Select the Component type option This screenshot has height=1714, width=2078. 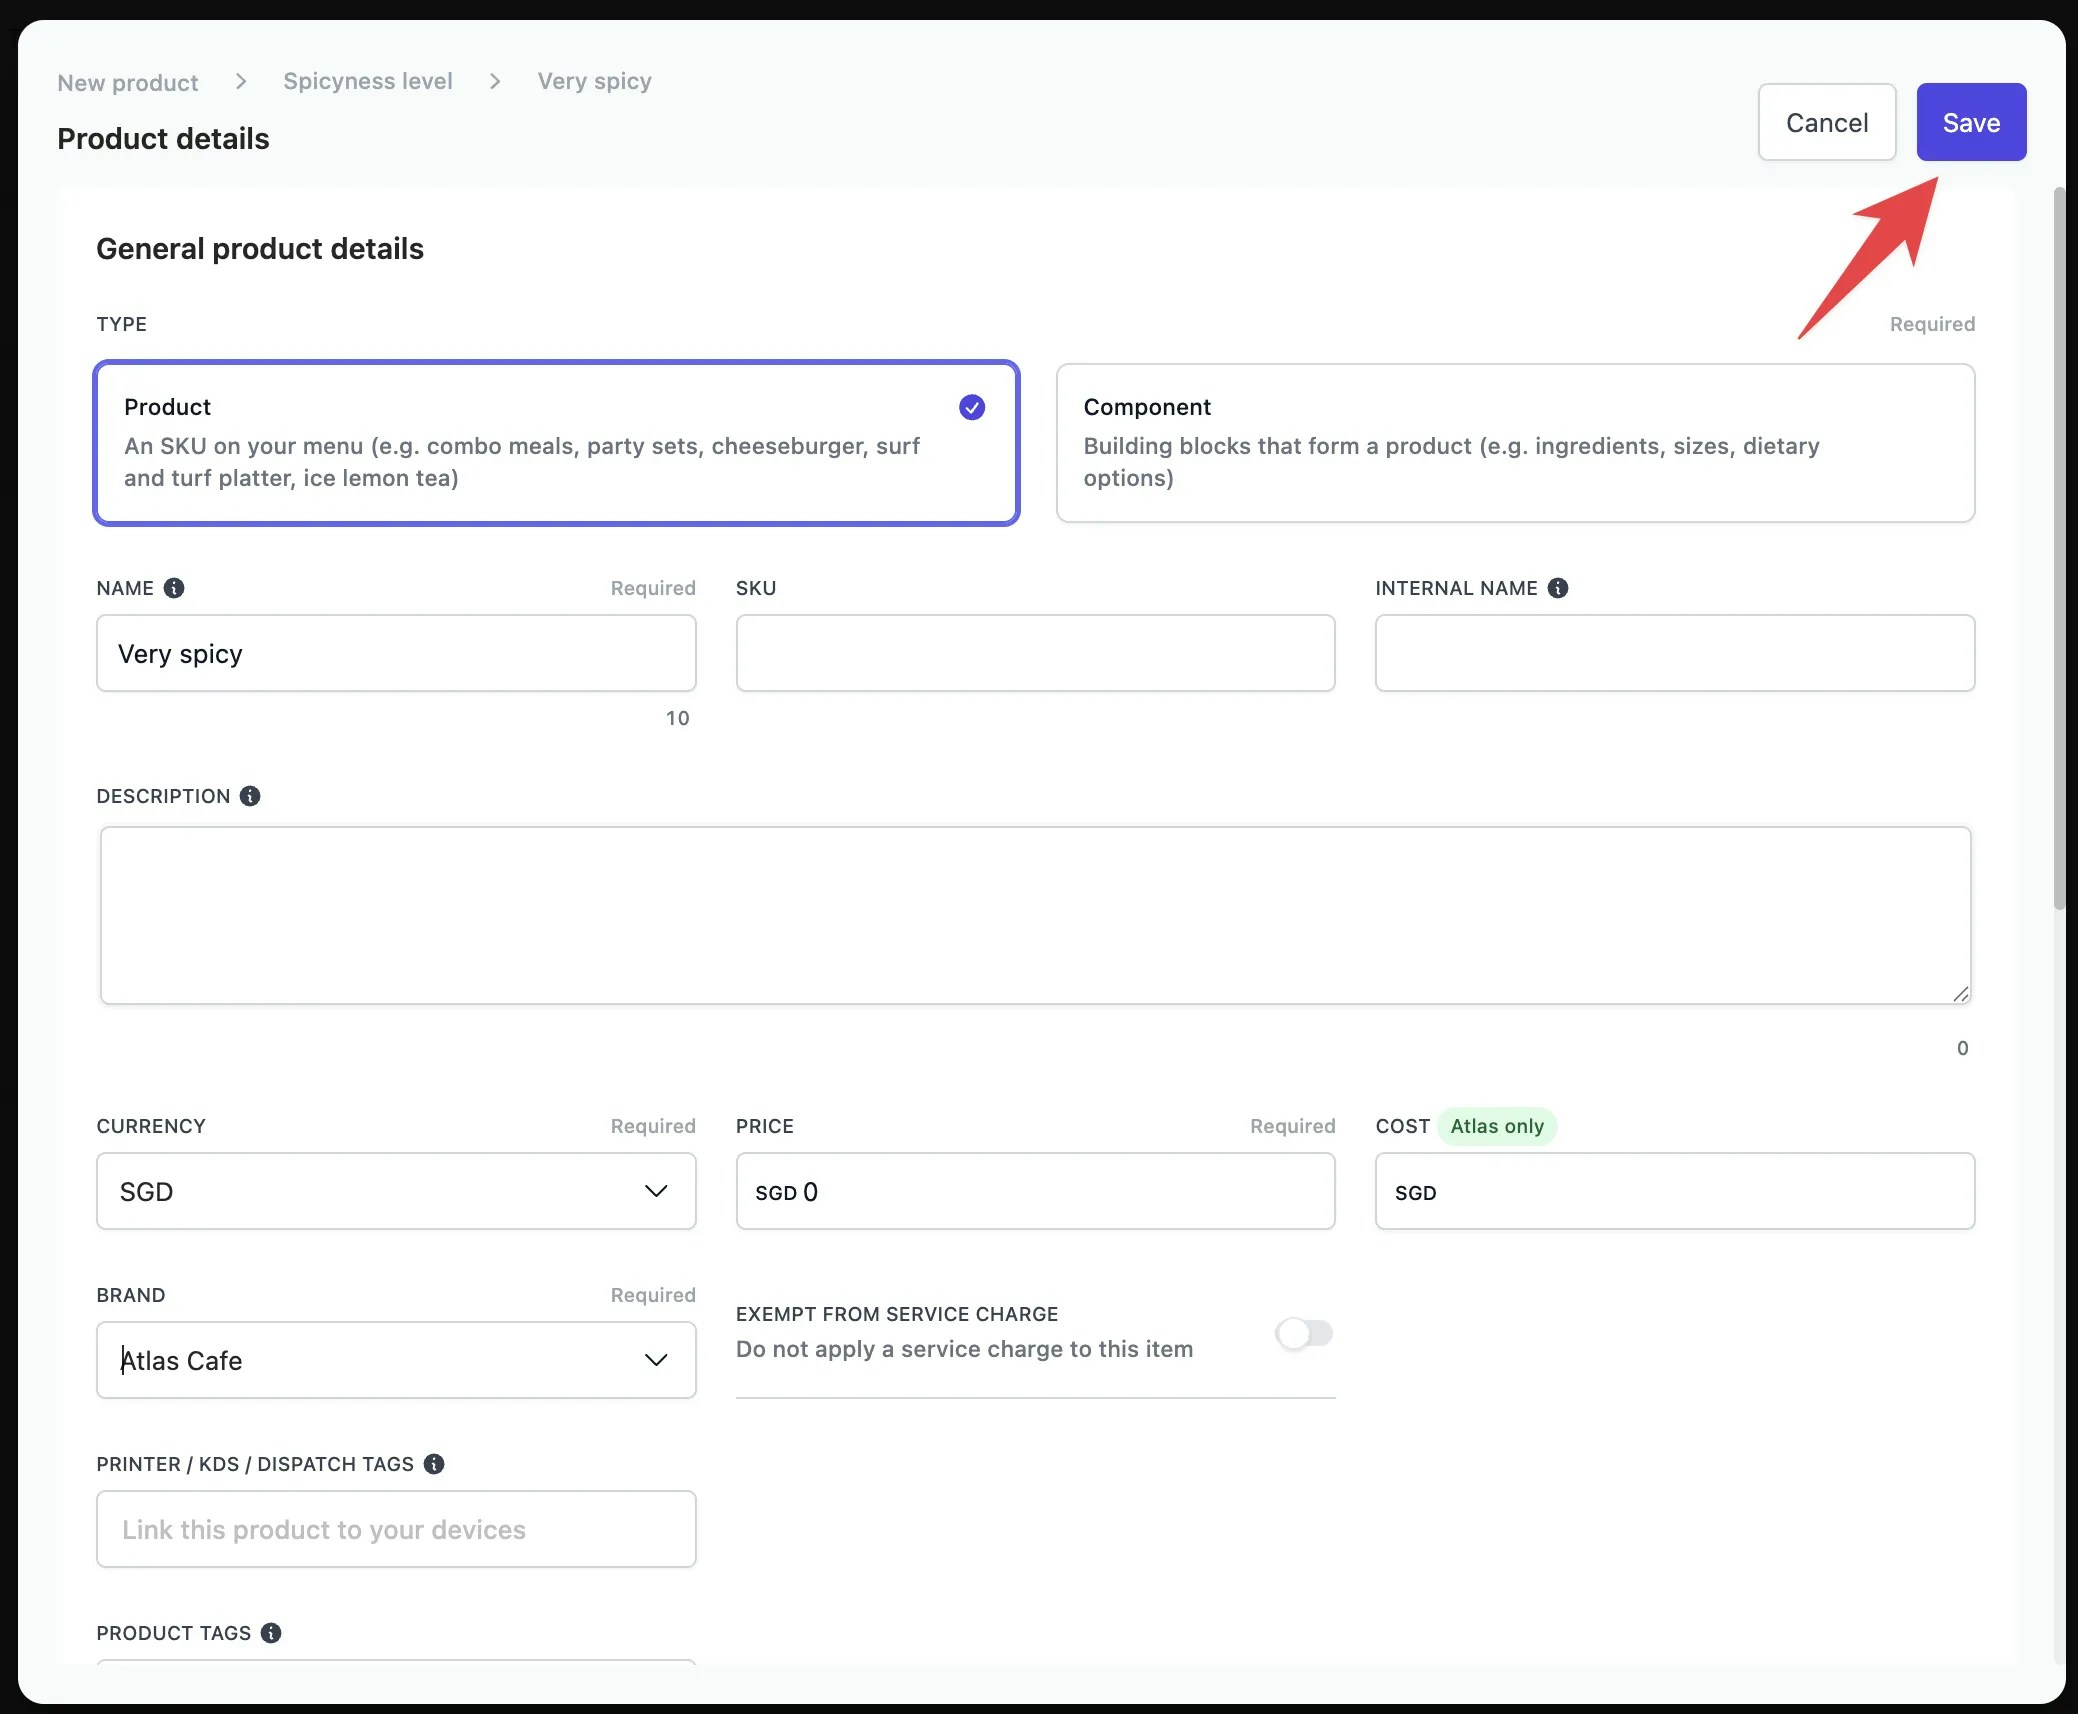tap(1514, 443)
